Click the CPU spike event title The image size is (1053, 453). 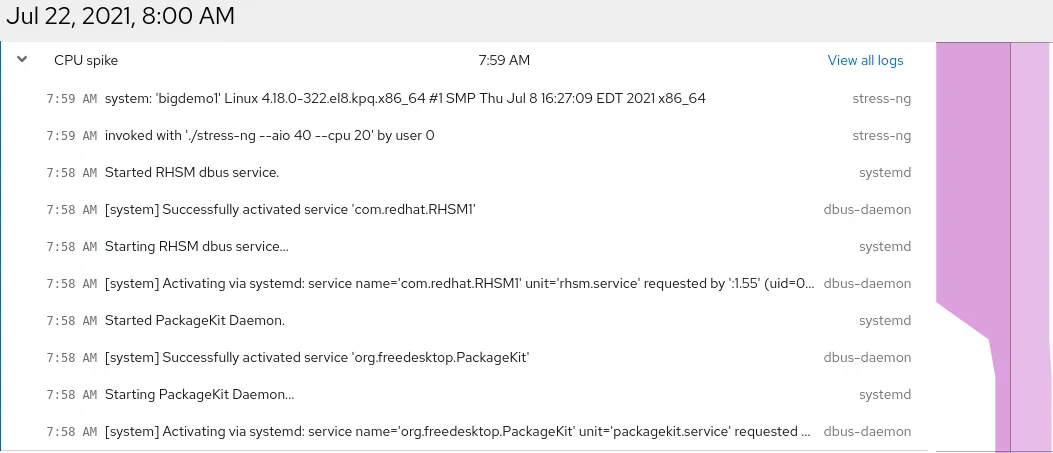pyautogui.click(x=86, y=60)
